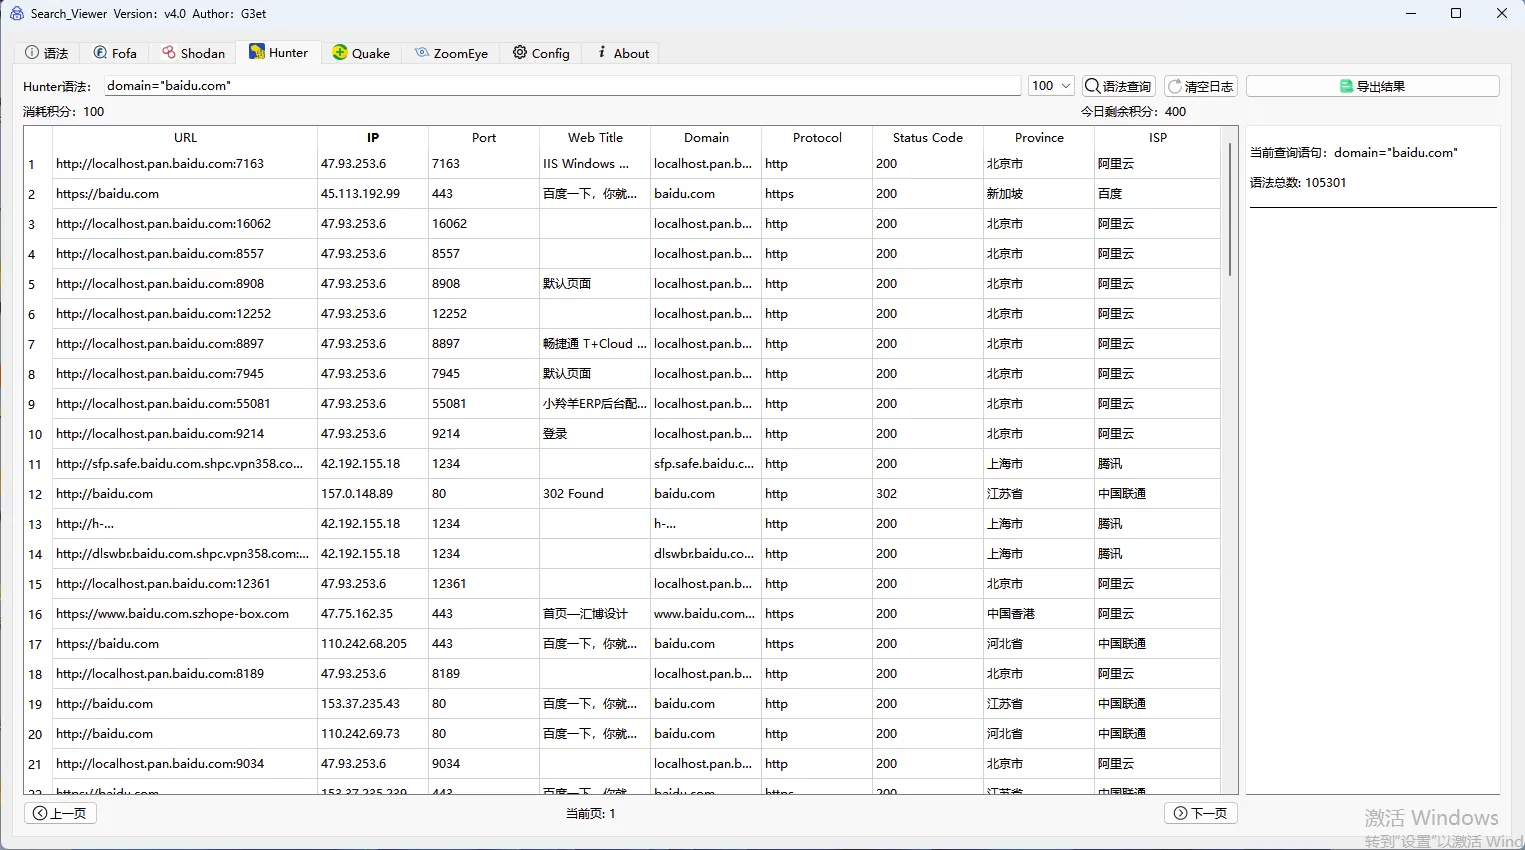Click the IP column header
This screenshot has width=1525, height=850.
coord(373,138)
